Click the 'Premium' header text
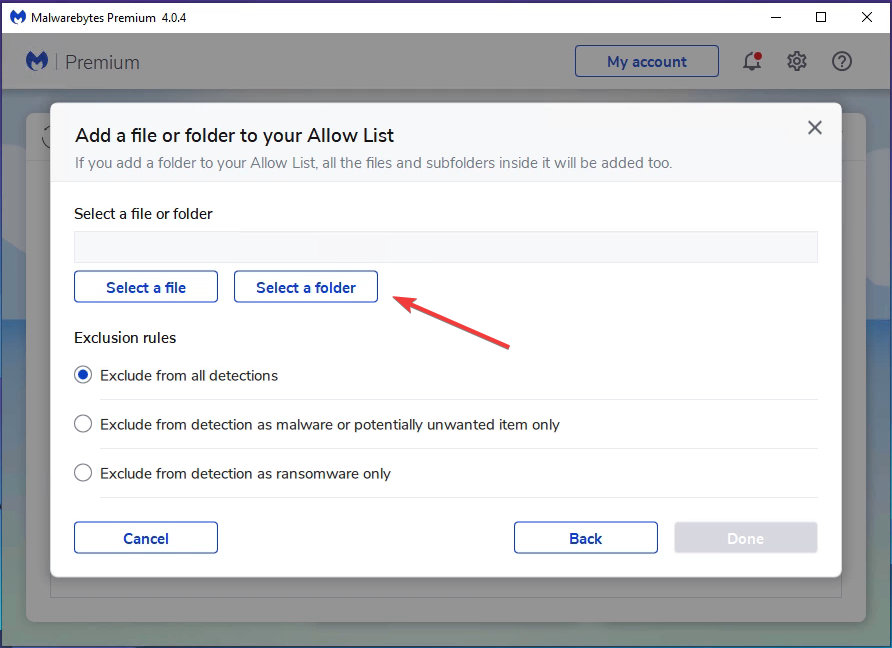Image resolution: width=892 pixels, height=648 pixels. 102,62
